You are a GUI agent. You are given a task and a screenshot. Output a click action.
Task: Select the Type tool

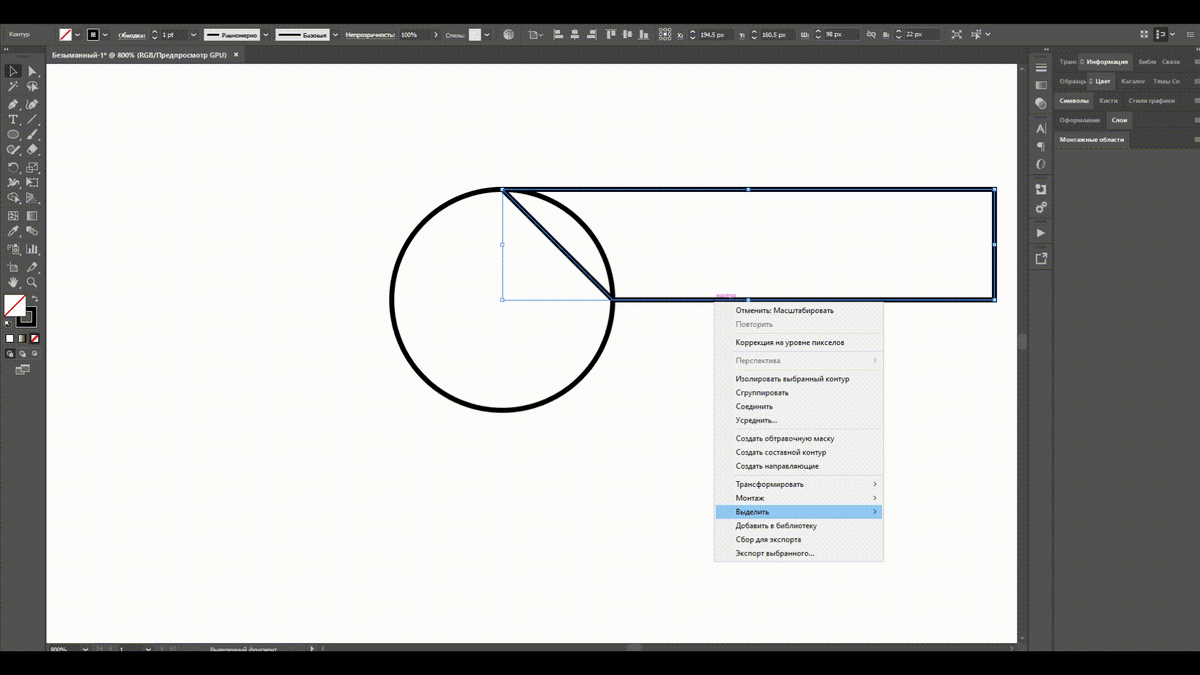13,119
